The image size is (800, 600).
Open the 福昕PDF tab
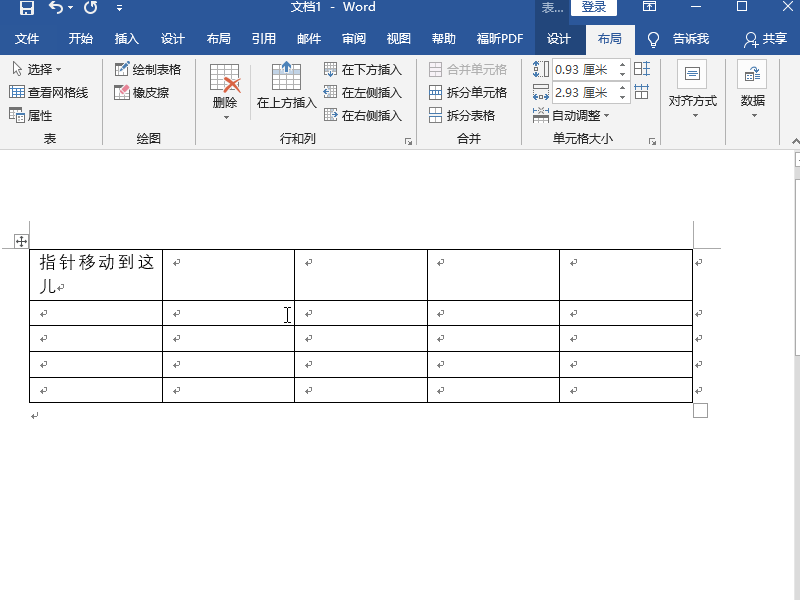(x=500, y=39)
